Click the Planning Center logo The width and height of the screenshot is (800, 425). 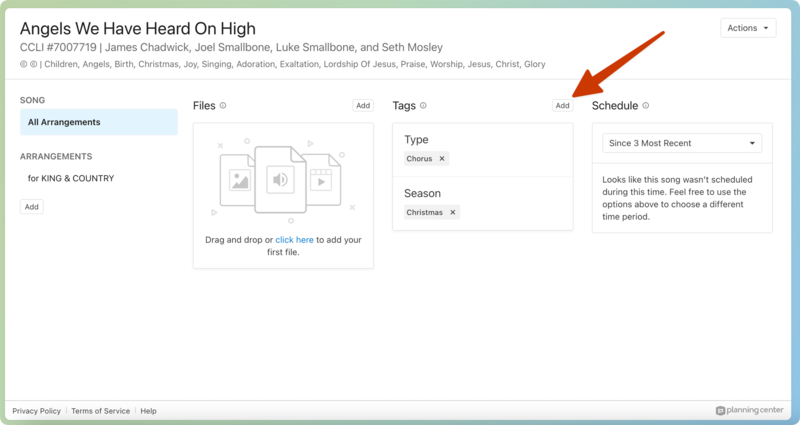click(749, 410)
